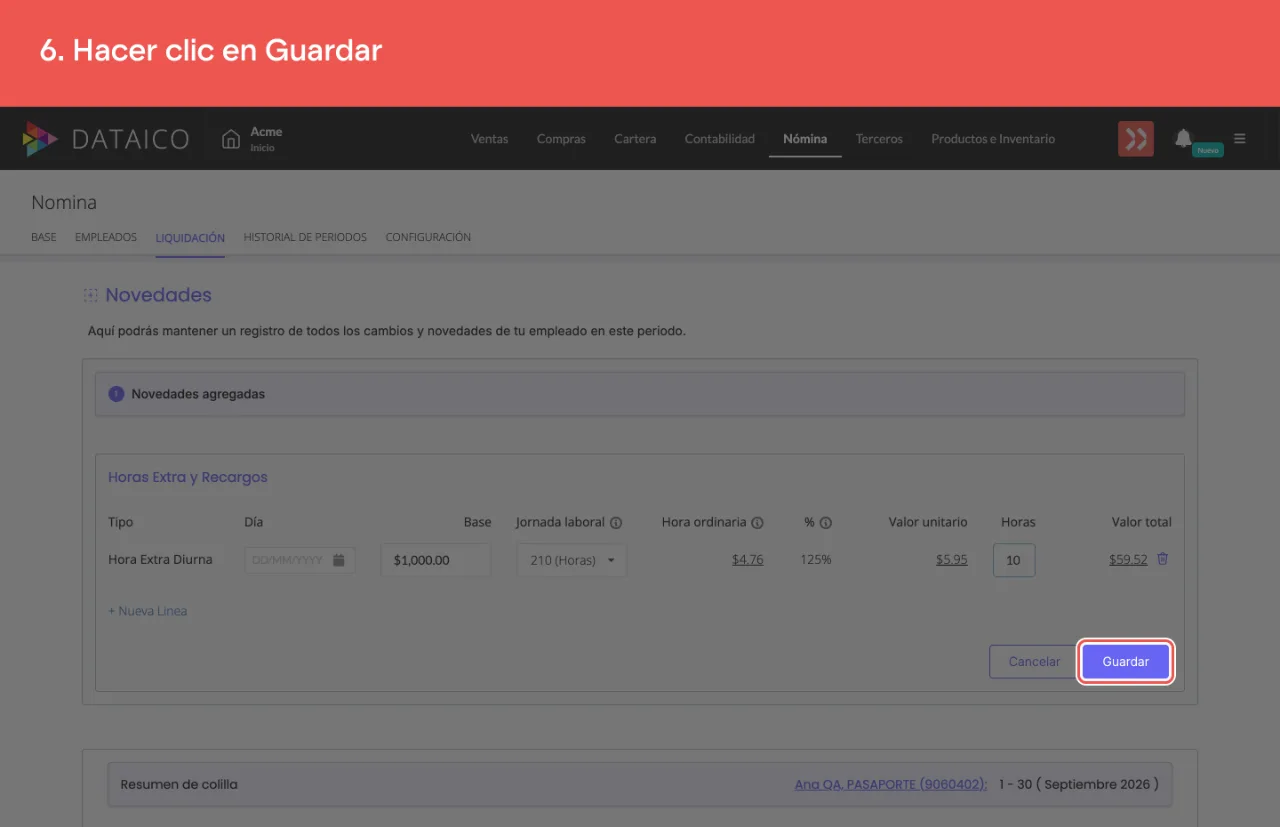This screenshot has width=1280, height=827.
Task: Focus the Día date input field
Action: [299, 560]
